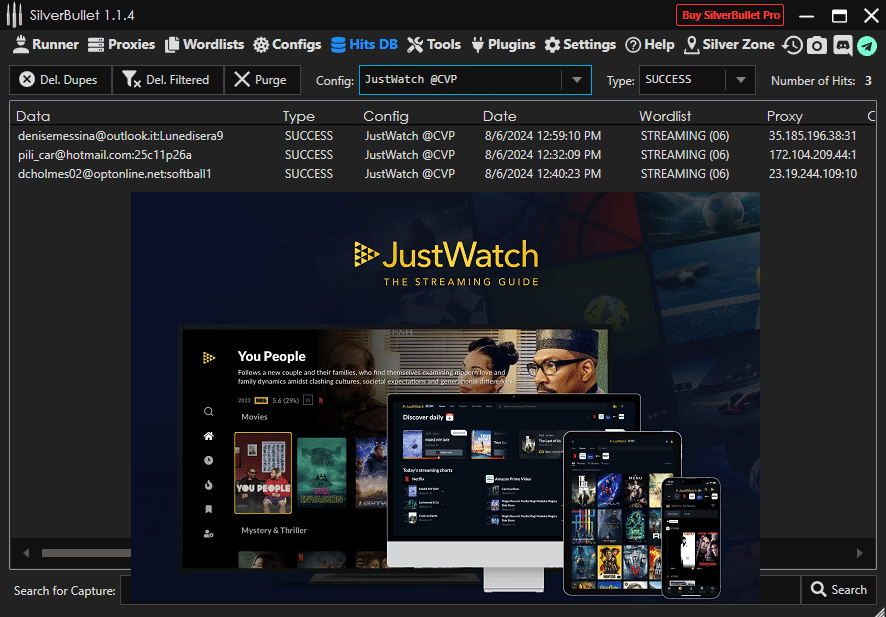Close the SilverBullet window
Viewport: 886px width, 617px height.
pyautogui.click(x=871, y=16)
